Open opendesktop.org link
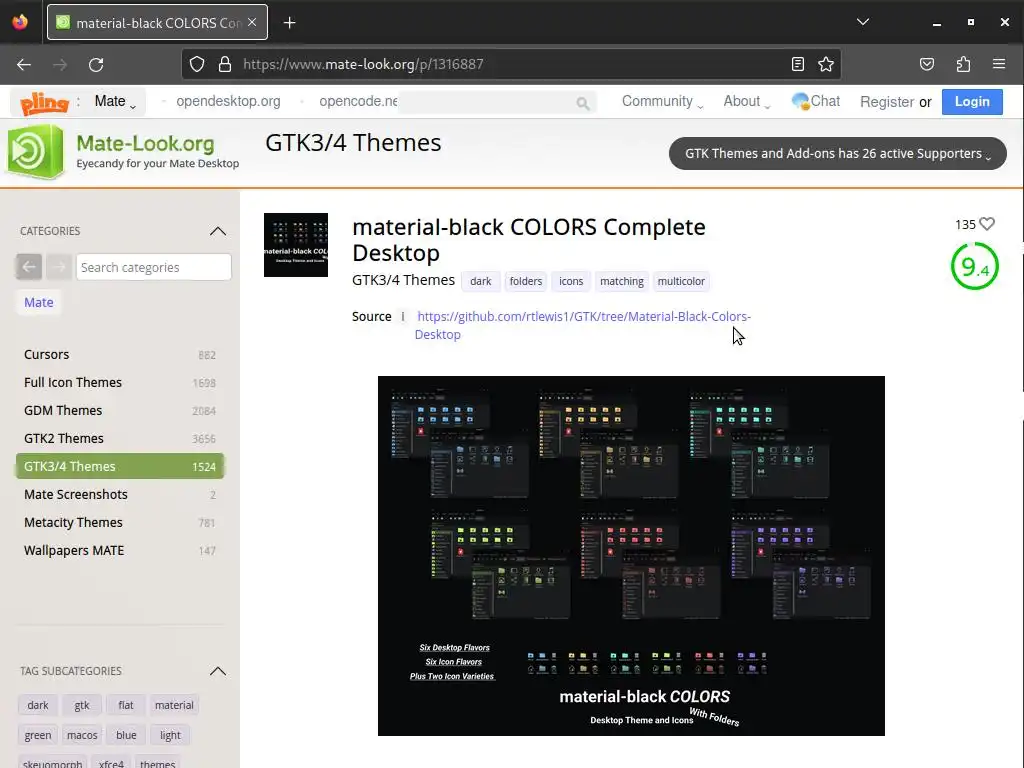Screen dimensions: 1024x768 pos(228,101)
